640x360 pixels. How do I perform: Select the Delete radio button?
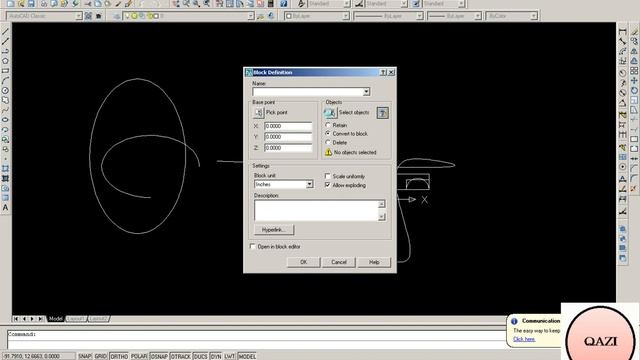(x=328, y=142)
